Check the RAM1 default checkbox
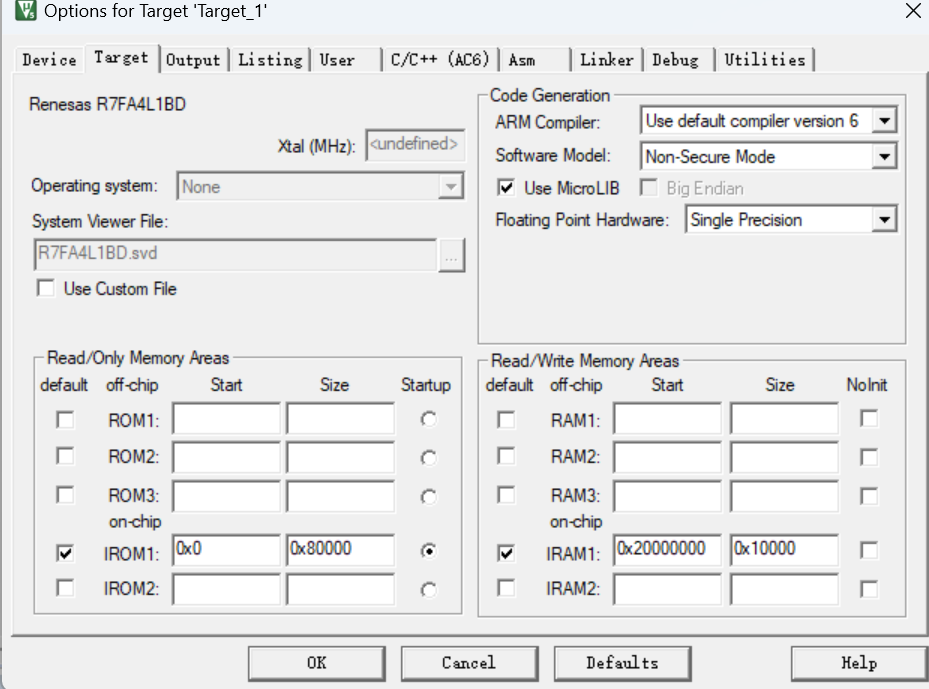This screenshot has height=689, width=929. tap(506, 420)
